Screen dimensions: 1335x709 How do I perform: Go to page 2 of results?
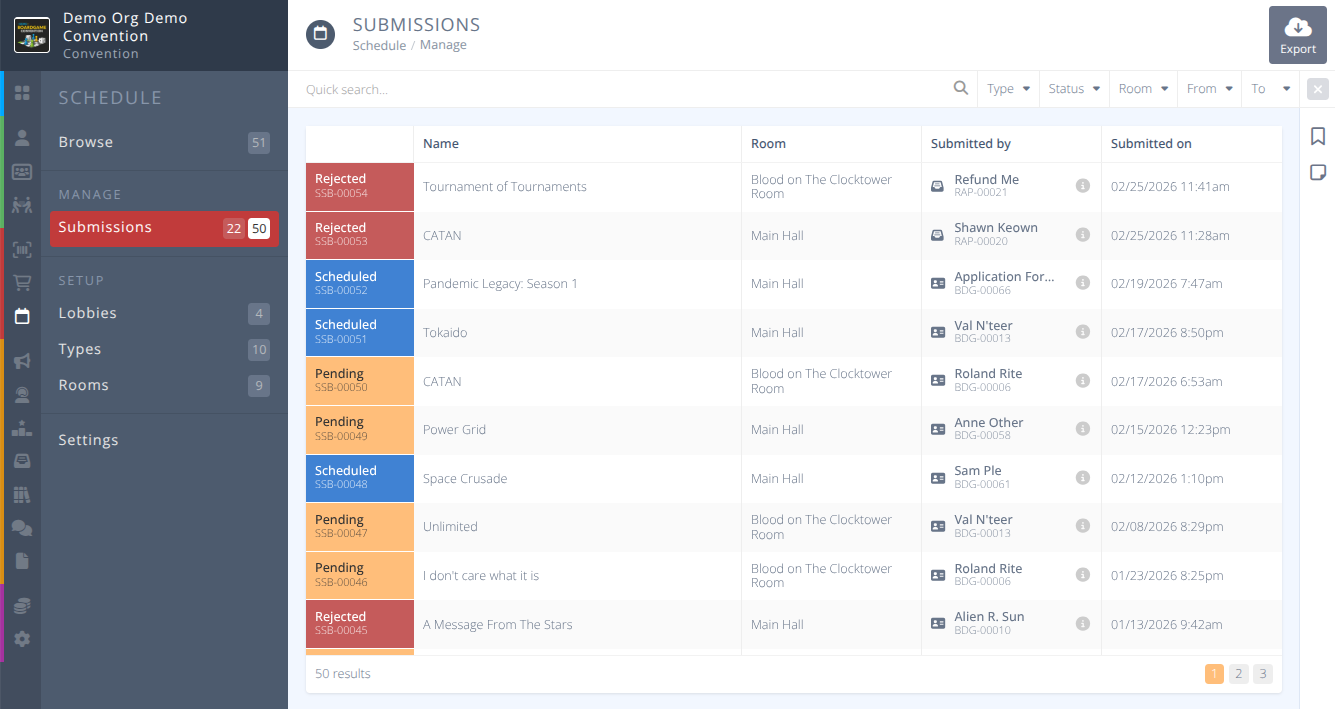pyautogui.click(x=1239, y=674)
